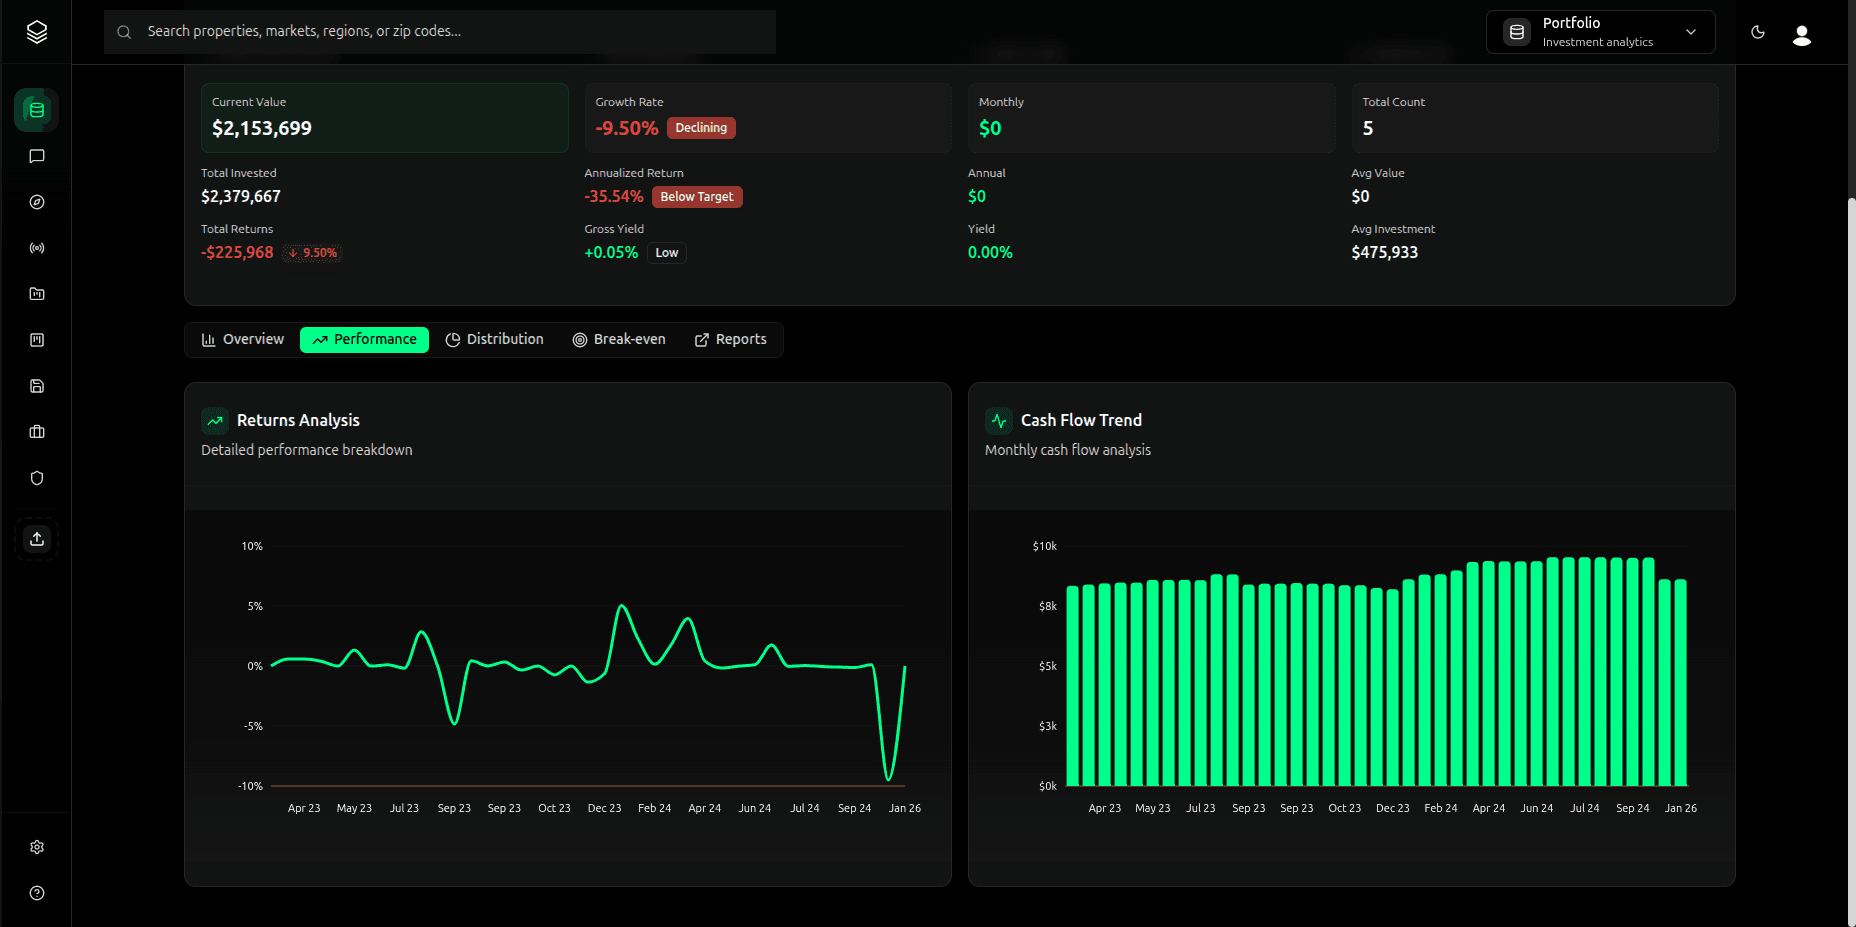Select the Performance tab

pyautogui.click(x=364, y=340)
